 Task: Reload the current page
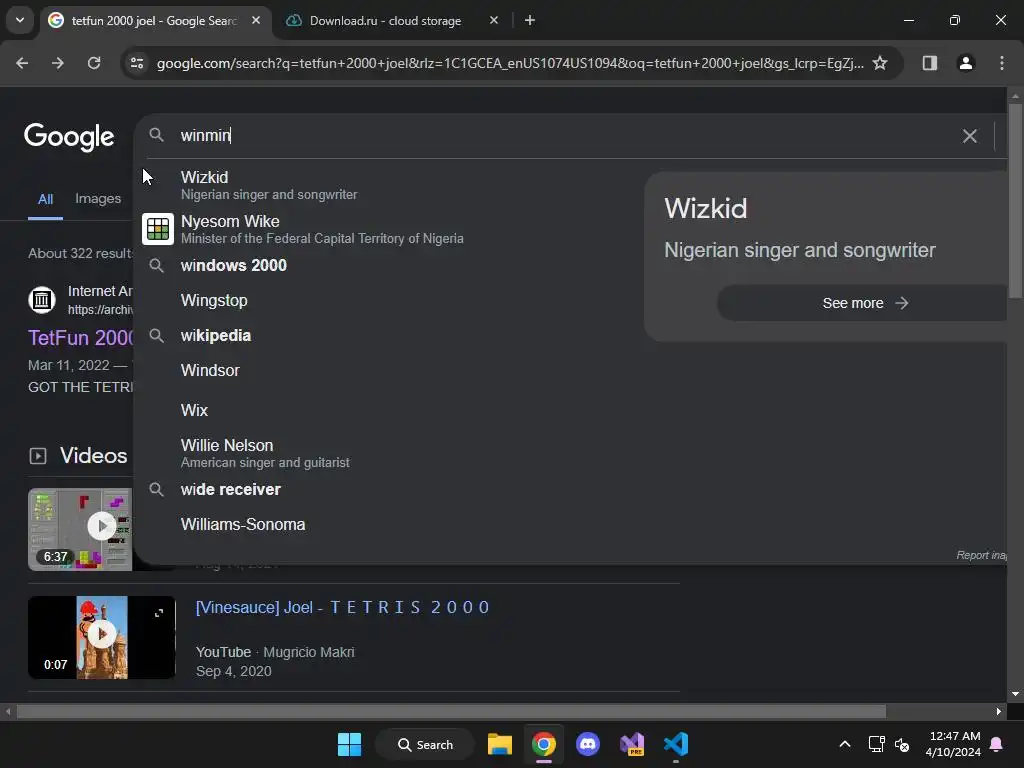(94, 63)
